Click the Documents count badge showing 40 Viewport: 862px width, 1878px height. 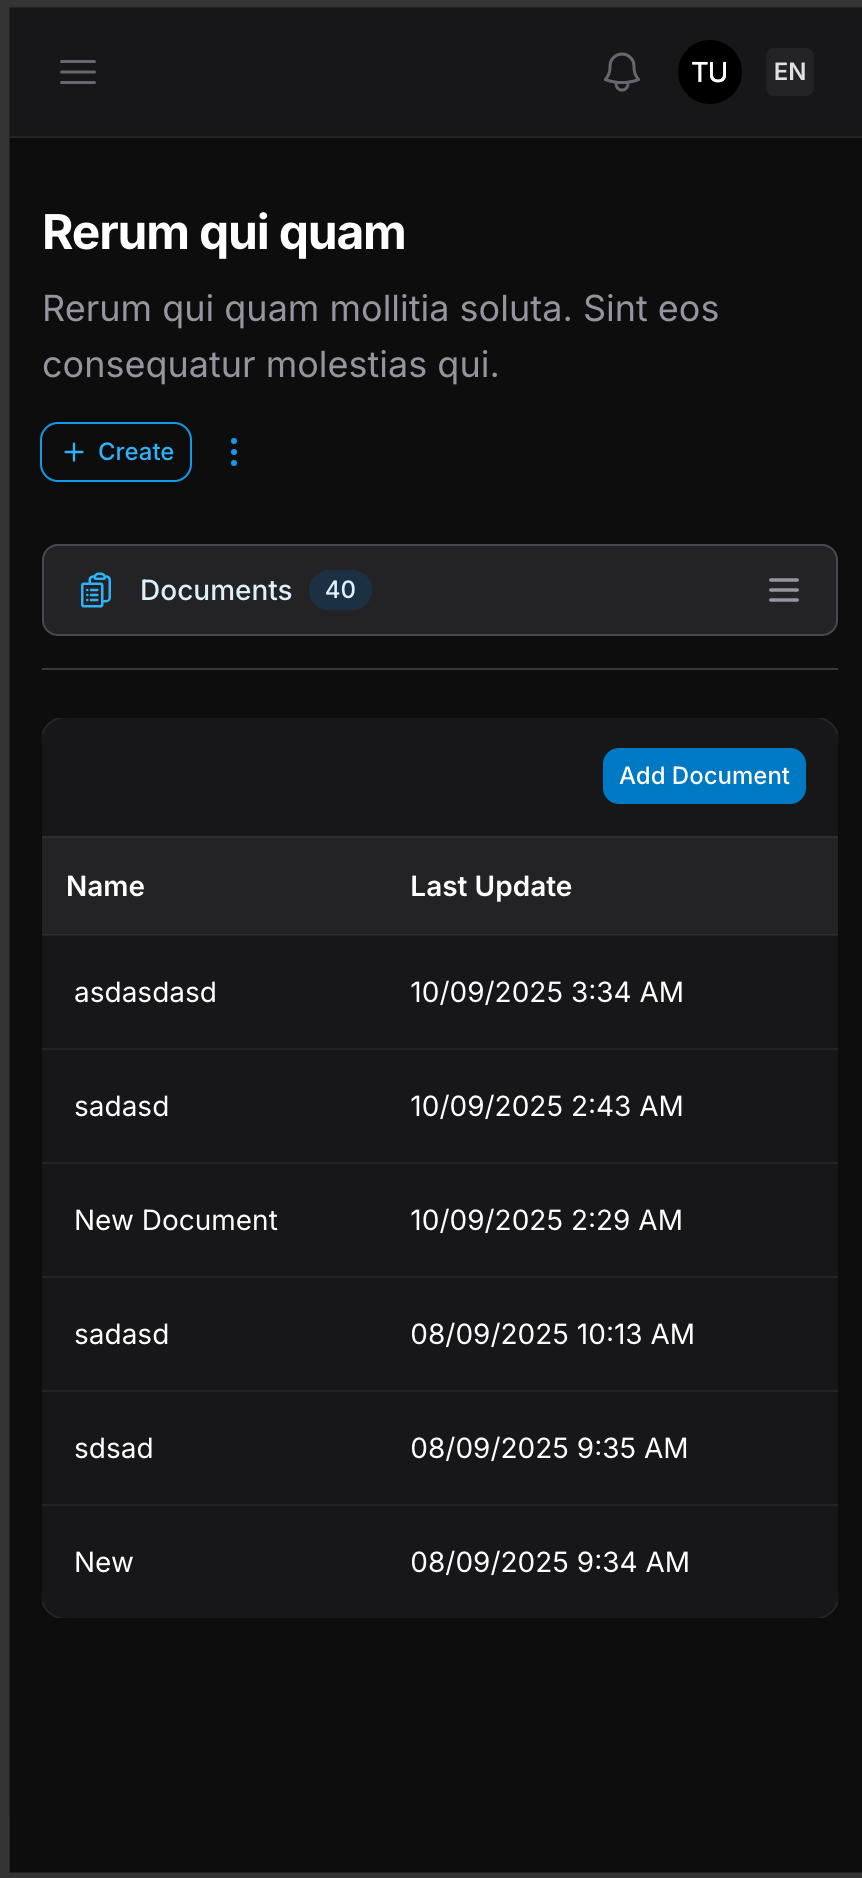pos(340,590)
